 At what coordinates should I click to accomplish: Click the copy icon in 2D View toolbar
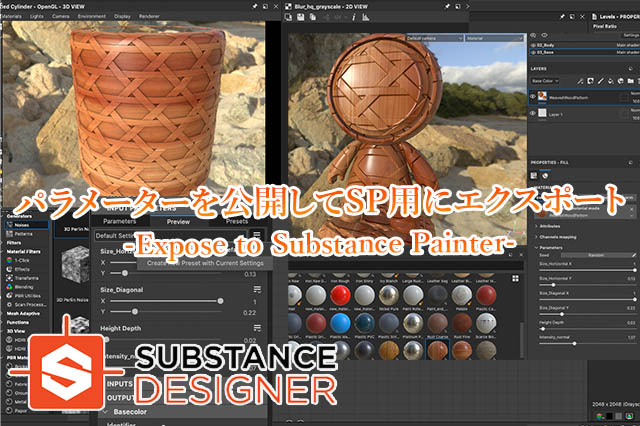313,17
